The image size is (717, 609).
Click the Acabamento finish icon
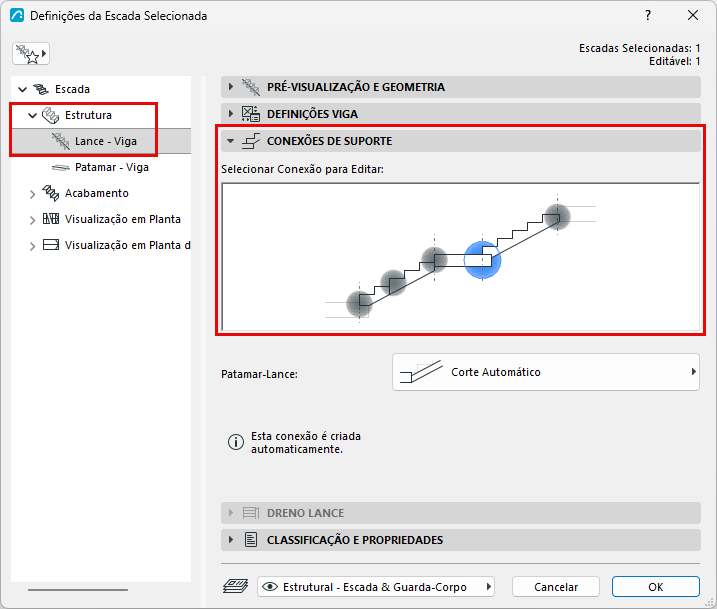coord(50,193)
